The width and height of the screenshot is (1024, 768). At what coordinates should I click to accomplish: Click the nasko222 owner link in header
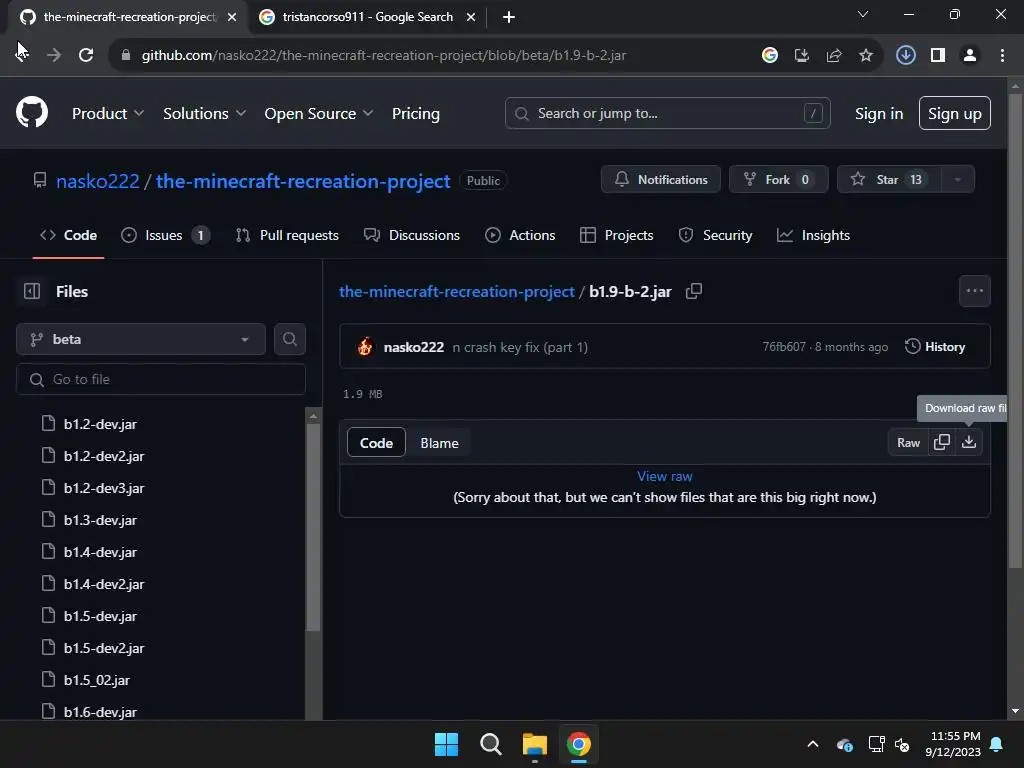(x=98, y=181)
